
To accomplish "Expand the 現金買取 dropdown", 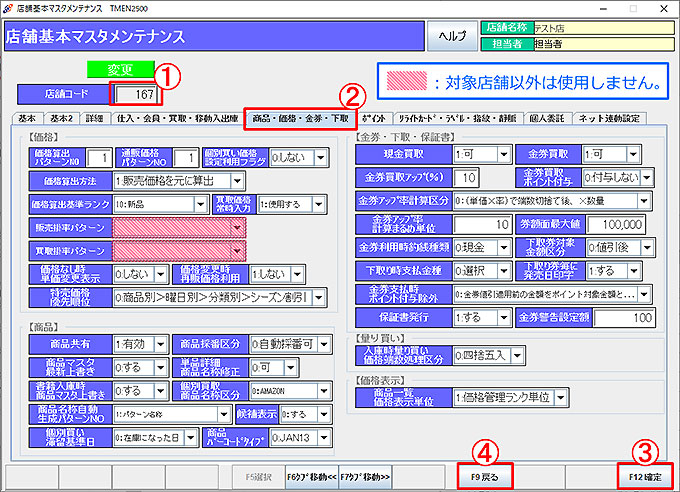I will point(499,156).
